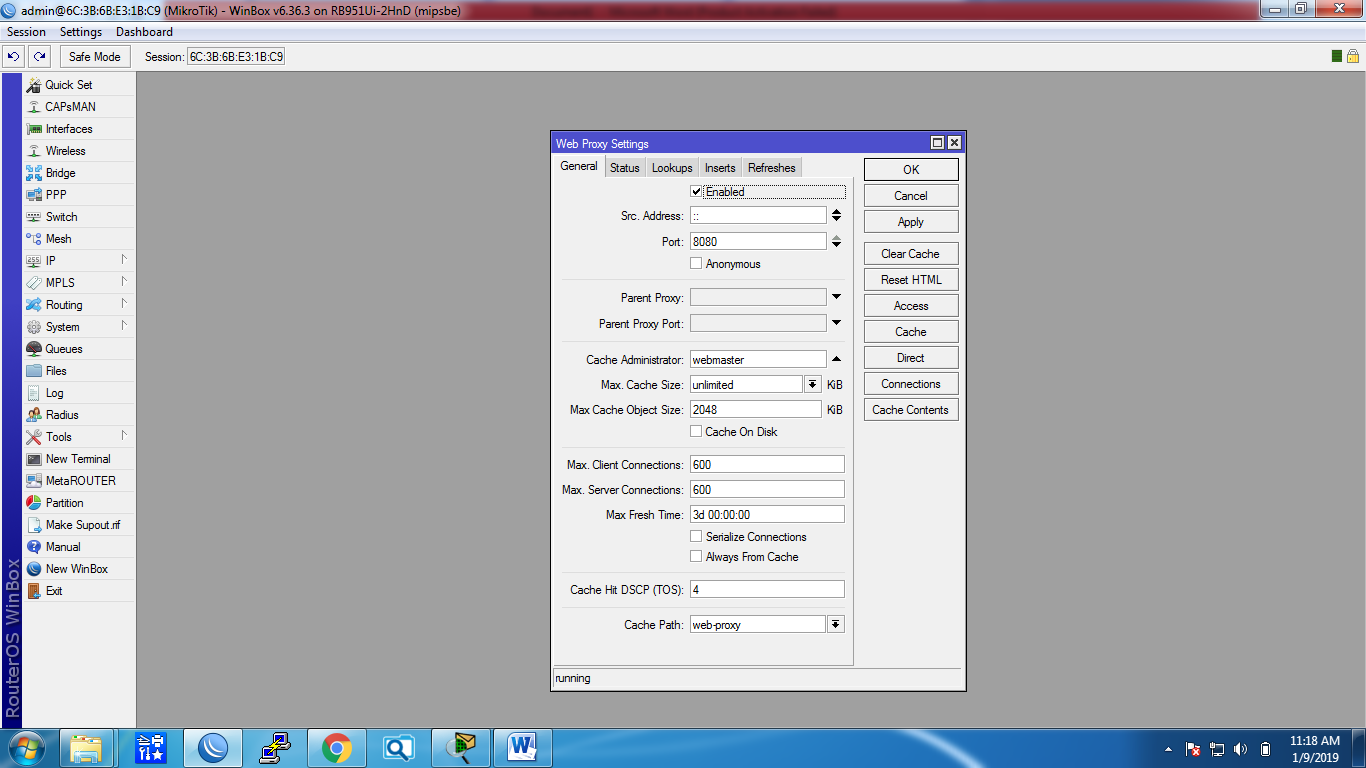Open Interfaces icon in sidebar
The image size is (1366, 768).
tap(34, 129)
